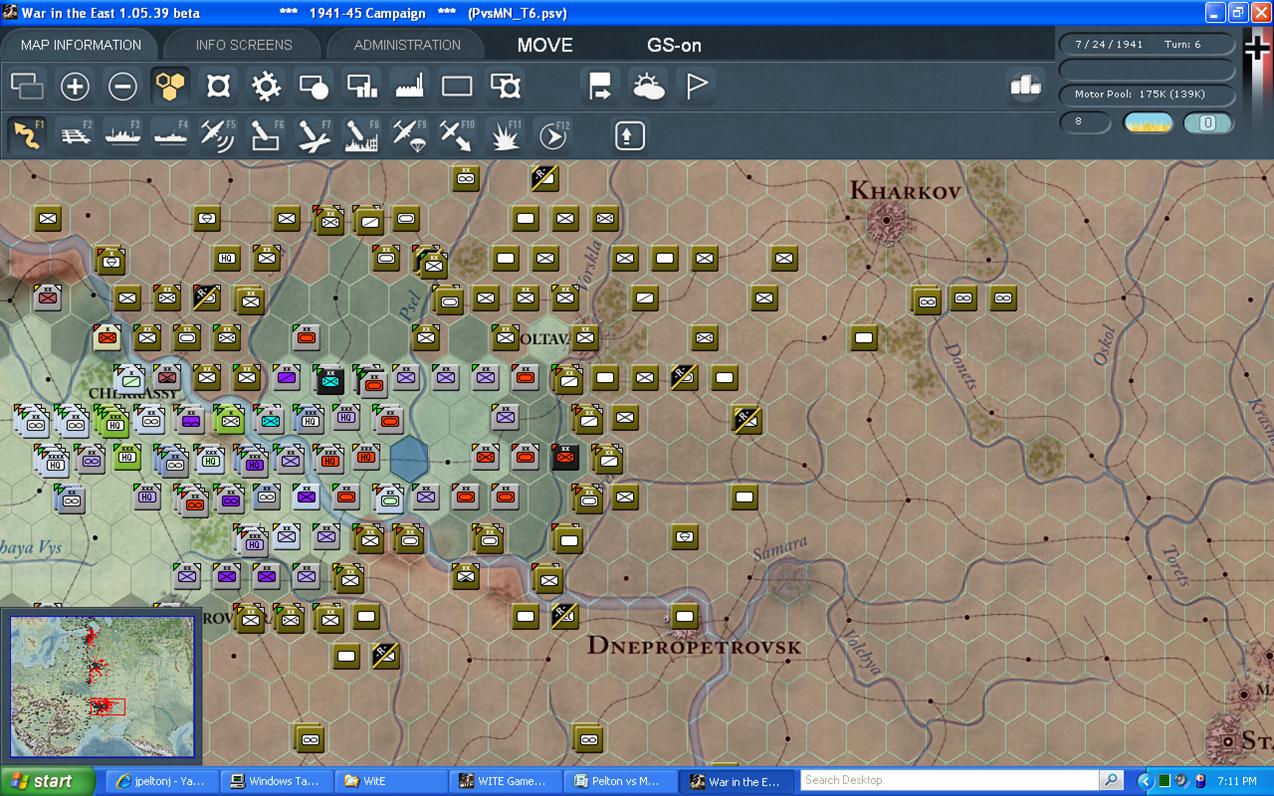Click the Dnepropetrovsk map label
Screen dimensions: 1274x796
[694, 646]
